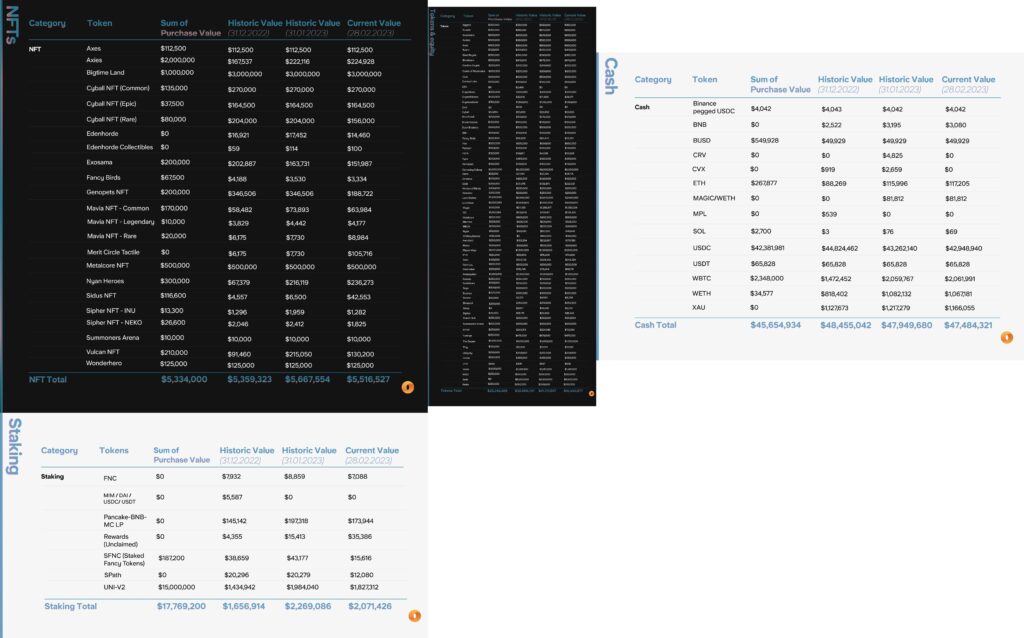Click the 'Axies' token name

pos(94,60)
